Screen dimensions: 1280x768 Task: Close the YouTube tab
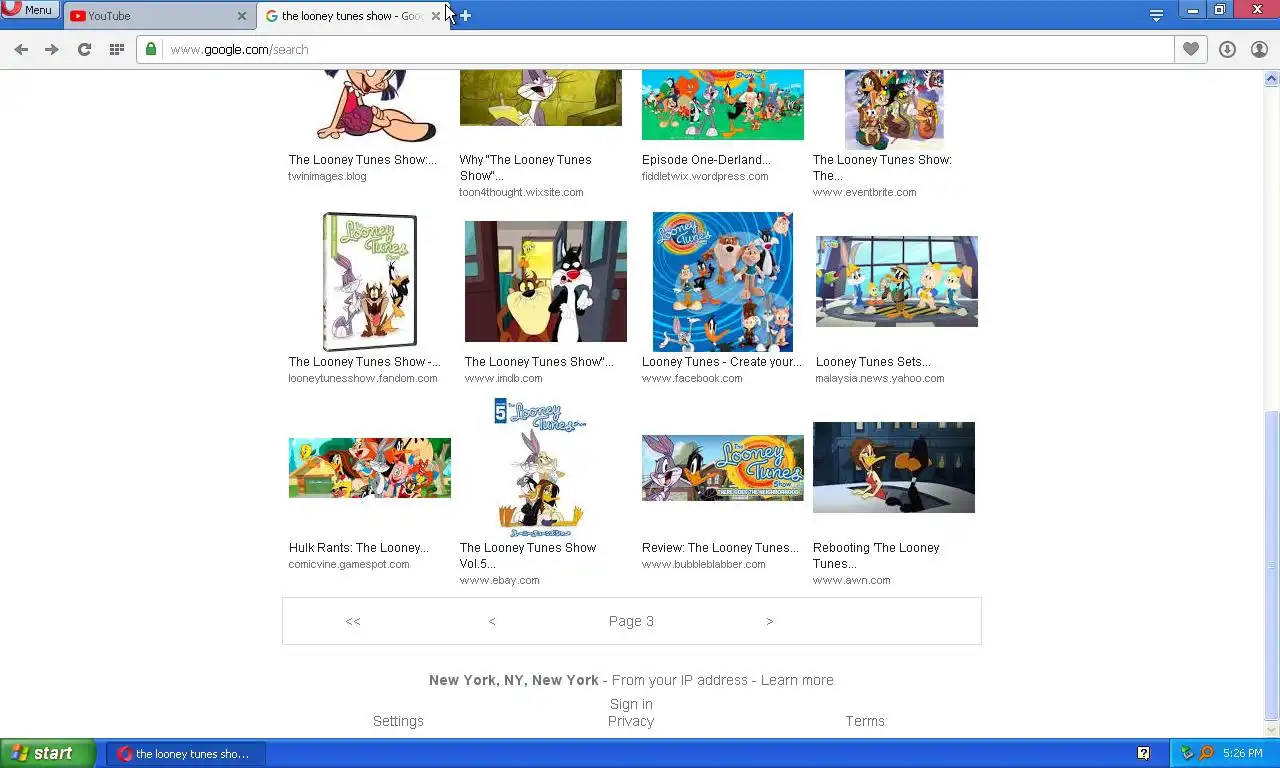tap(242, 16)
